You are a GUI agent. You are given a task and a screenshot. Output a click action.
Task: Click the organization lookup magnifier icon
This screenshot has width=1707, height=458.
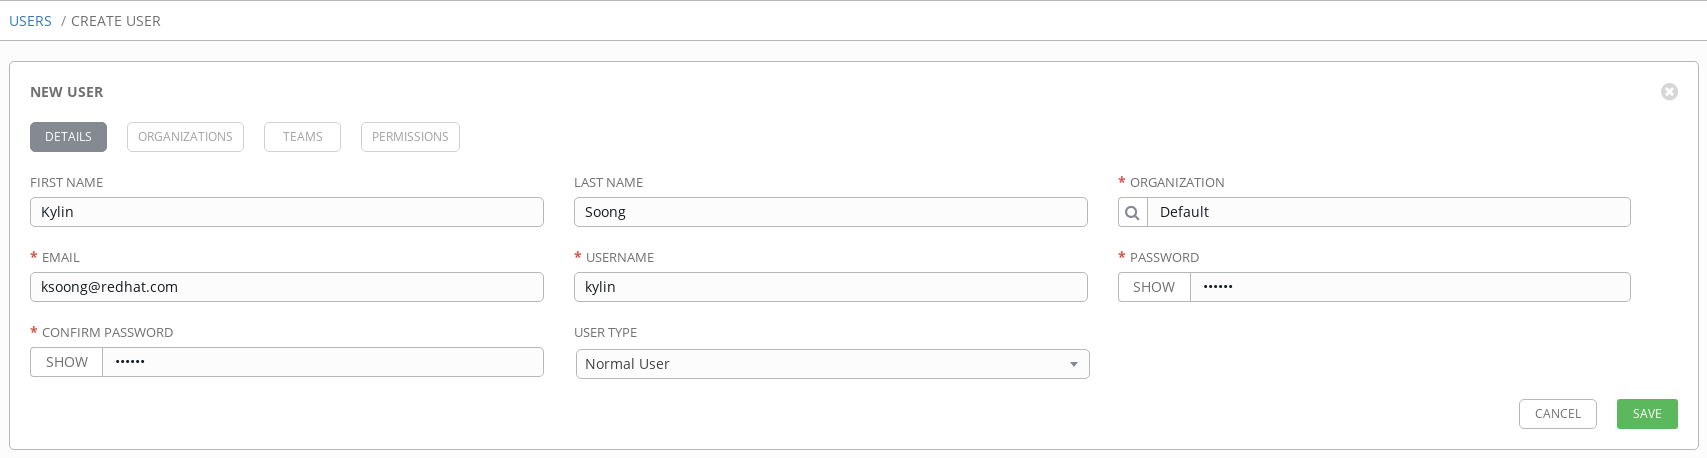(1132, 212)
